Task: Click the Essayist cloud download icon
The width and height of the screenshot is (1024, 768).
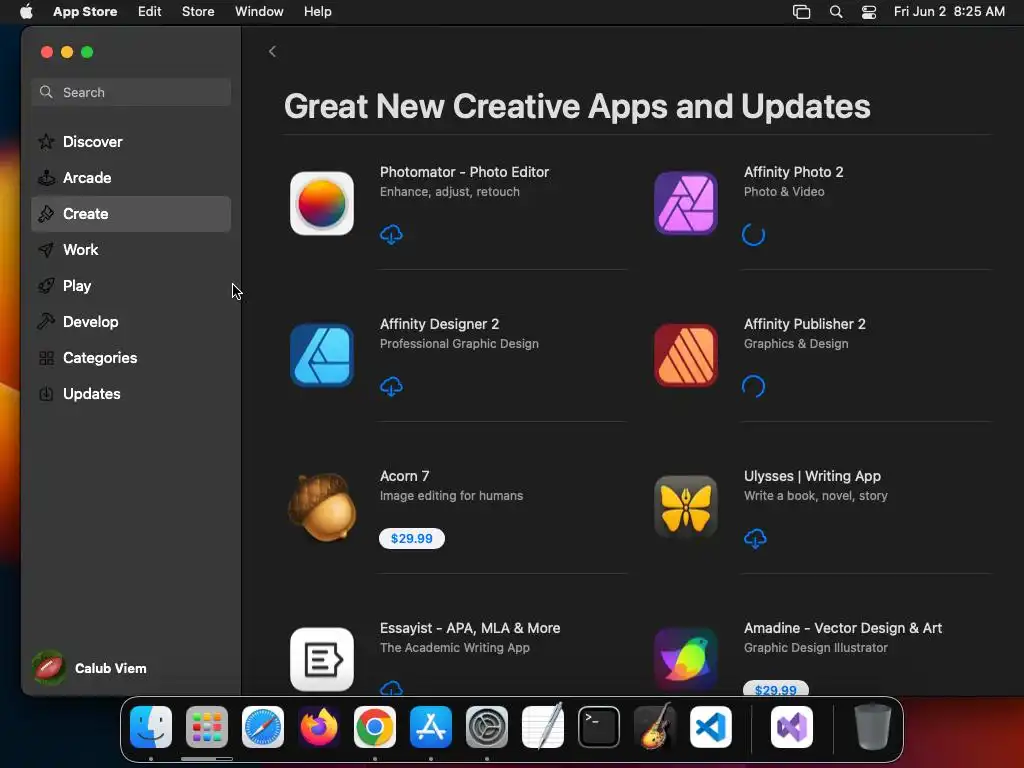Action: coord(391,688)
